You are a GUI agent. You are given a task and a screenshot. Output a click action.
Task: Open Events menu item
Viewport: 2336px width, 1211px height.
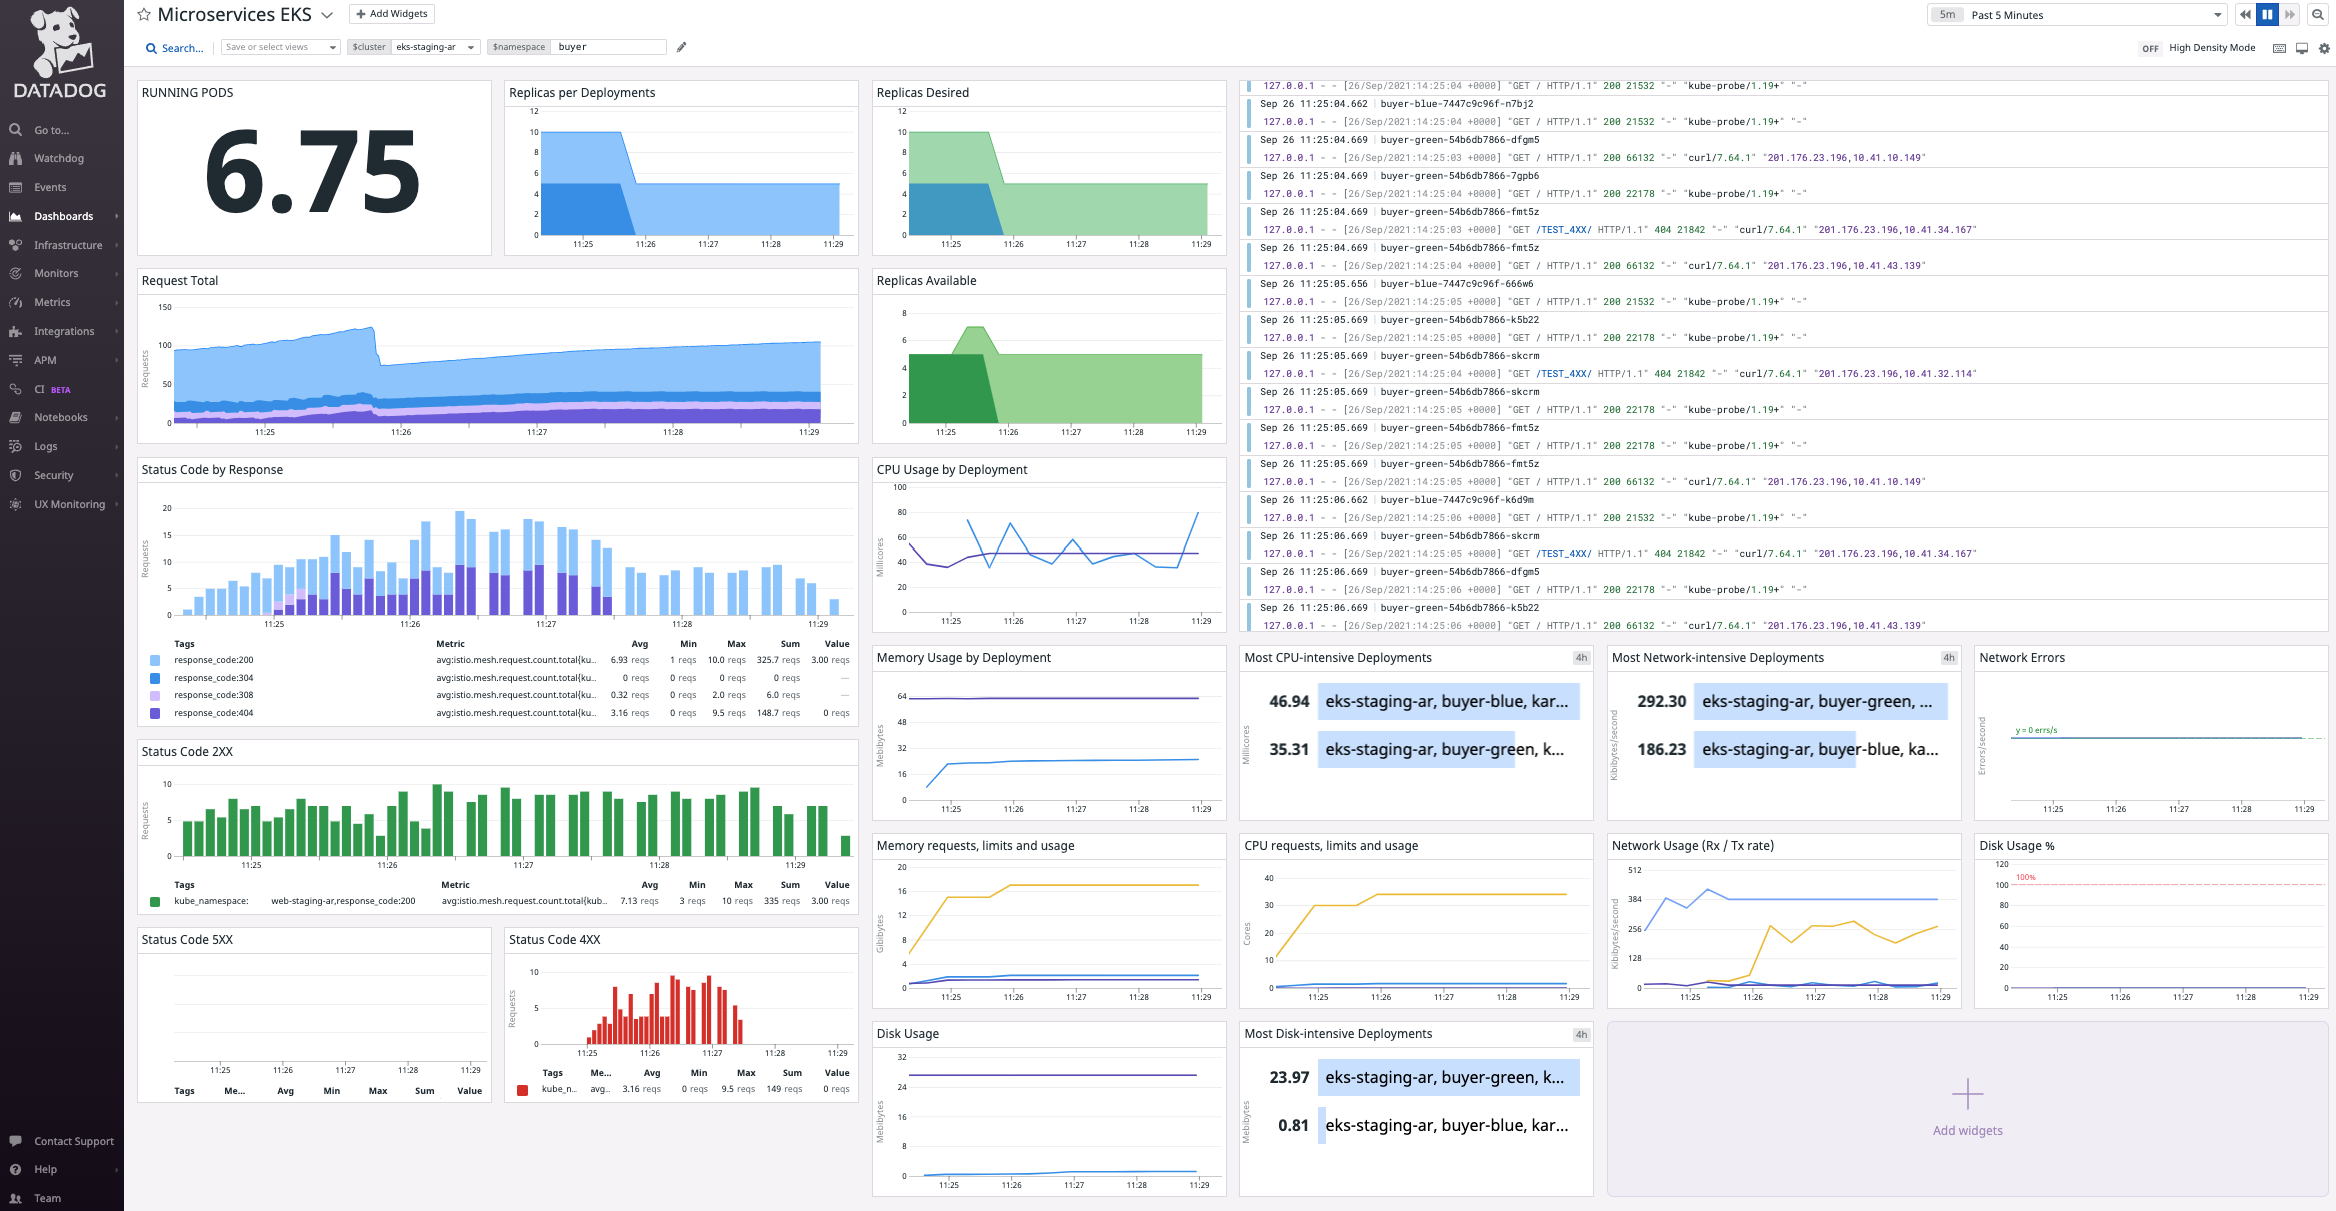[x=50, y=187]
